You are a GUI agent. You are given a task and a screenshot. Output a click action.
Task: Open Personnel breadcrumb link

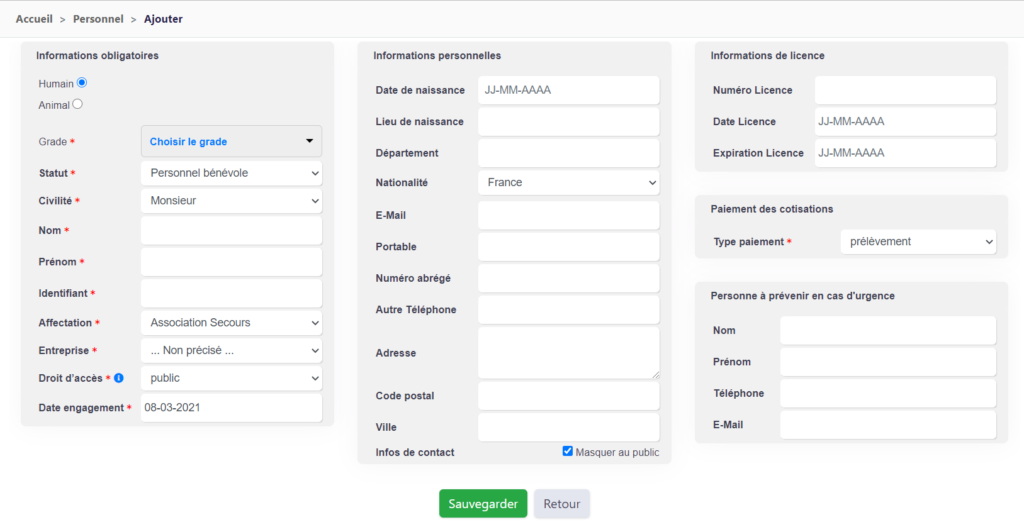(98, 19)
